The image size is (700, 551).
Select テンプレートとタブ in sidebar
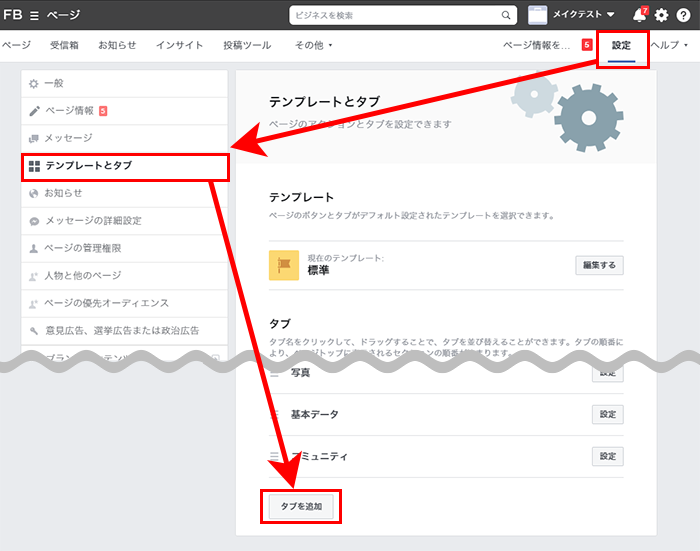125,166
